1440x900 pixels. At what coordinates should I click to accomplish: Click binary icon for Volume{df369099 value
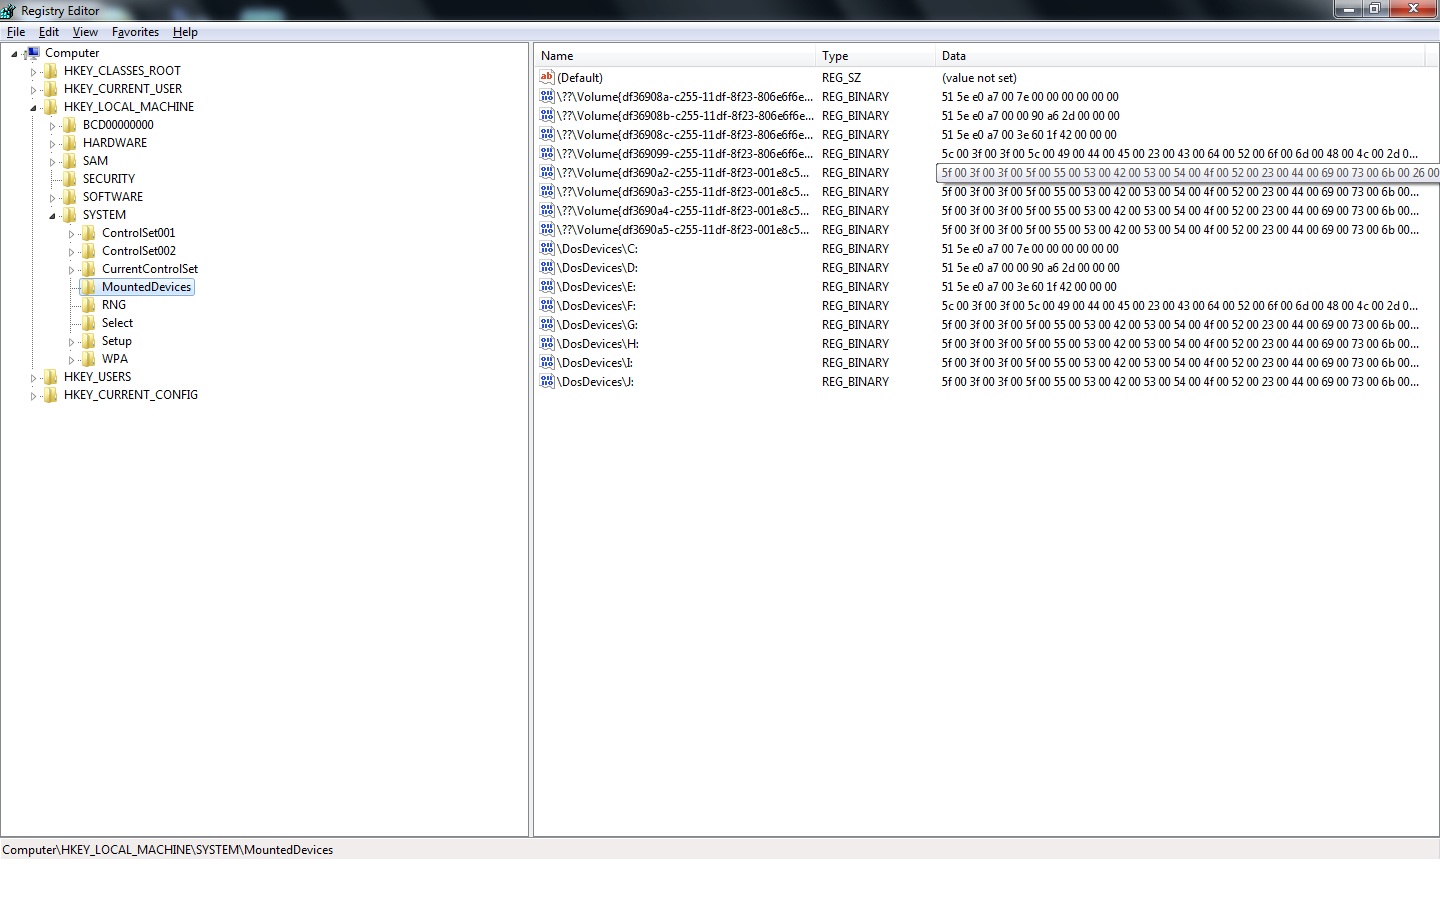click(x=547, y=153)
